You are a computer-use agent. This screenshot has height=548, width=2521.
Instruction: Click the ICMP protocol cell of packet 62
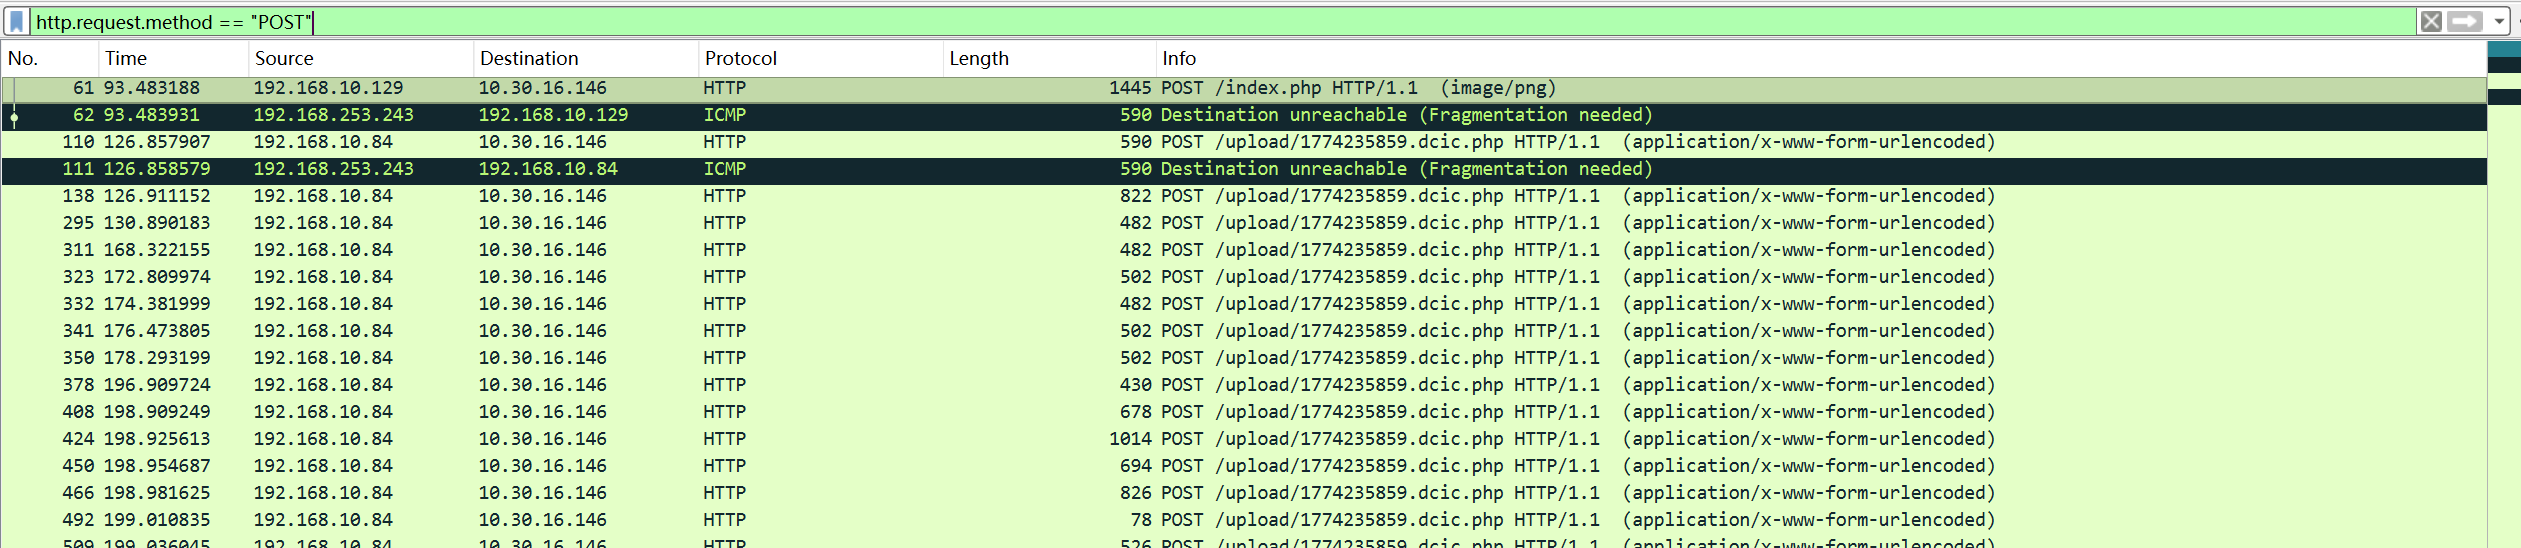(725, 115)
